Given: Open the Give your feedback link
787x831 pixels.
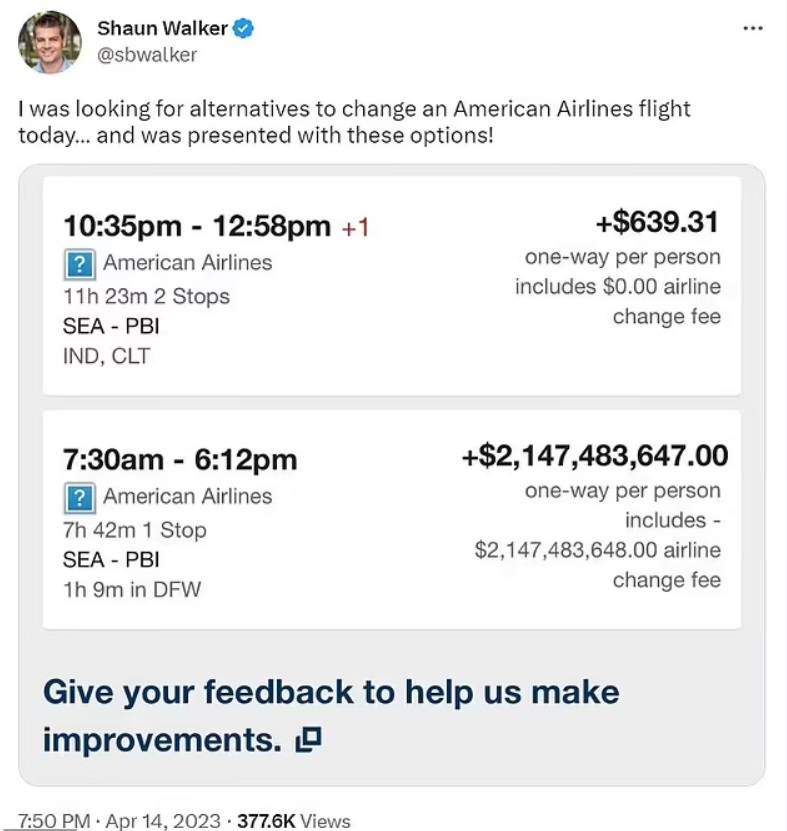Looking at the screenshot, I should 331,715.
